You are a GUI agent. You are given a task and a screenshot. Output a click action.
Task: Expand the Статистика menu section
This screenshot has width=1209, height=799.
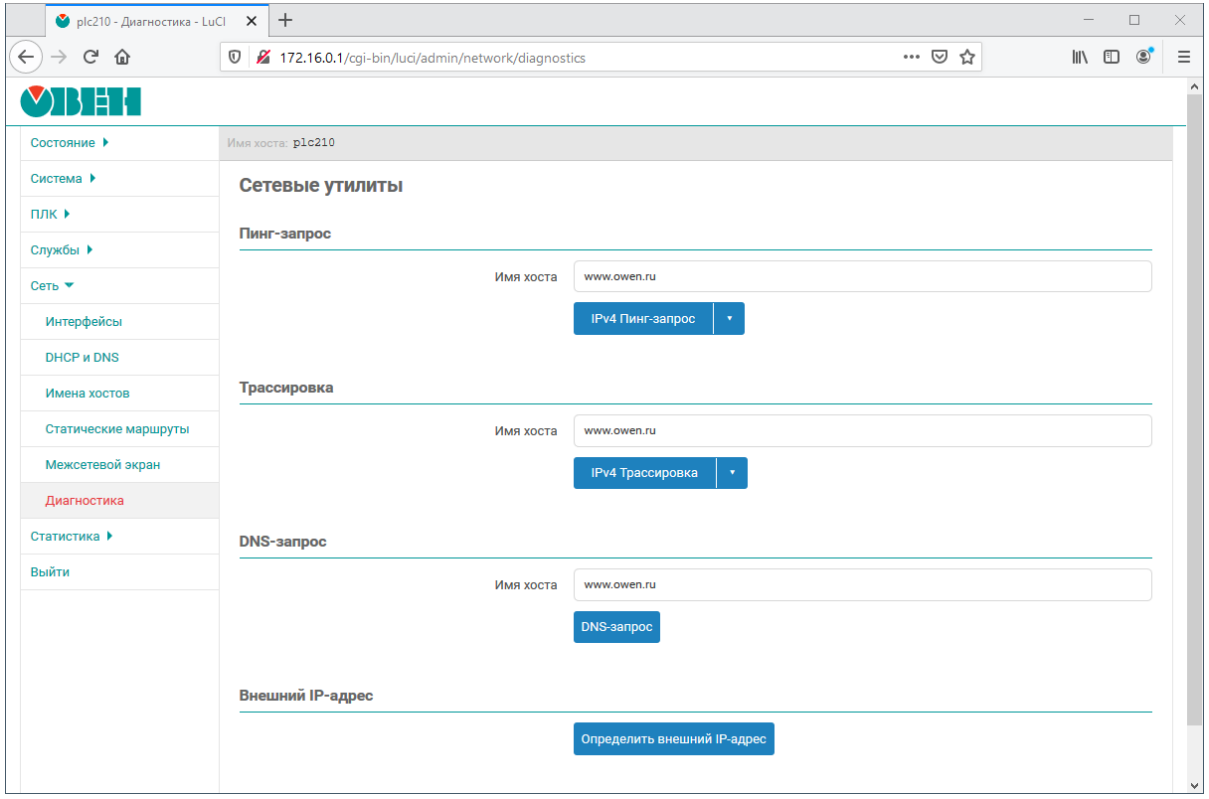pos(71,536)
